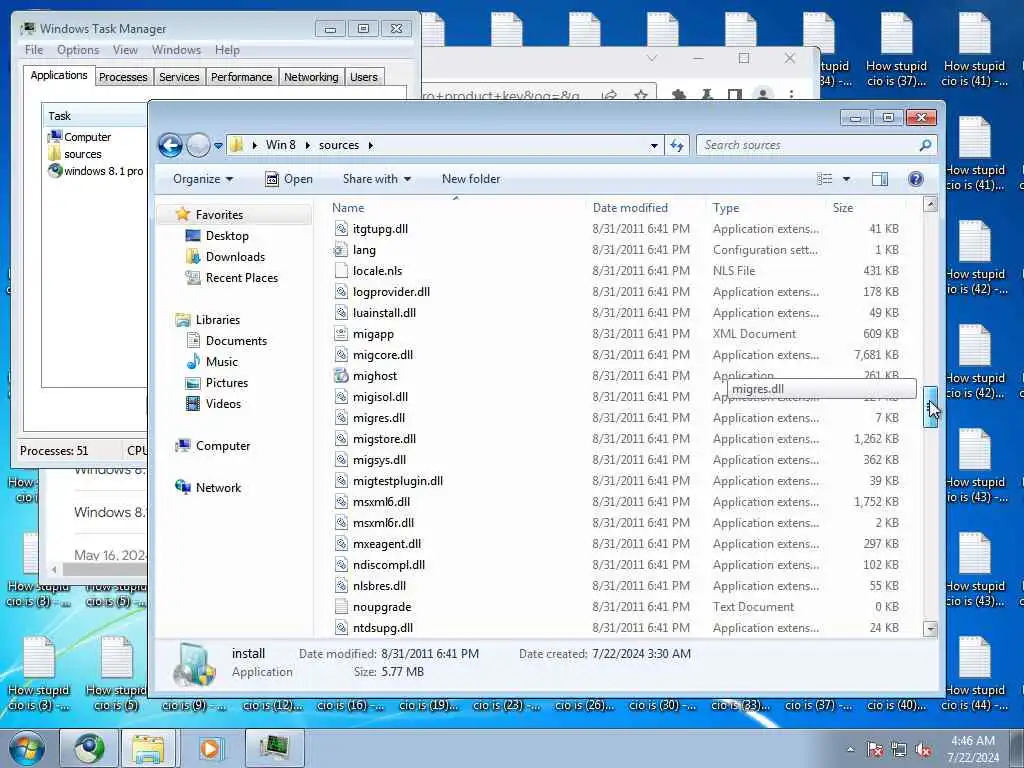The height and width of the screenshot is (768, 1024).
Task: Click the muted volume tray icon
Action: pos(923,750)
